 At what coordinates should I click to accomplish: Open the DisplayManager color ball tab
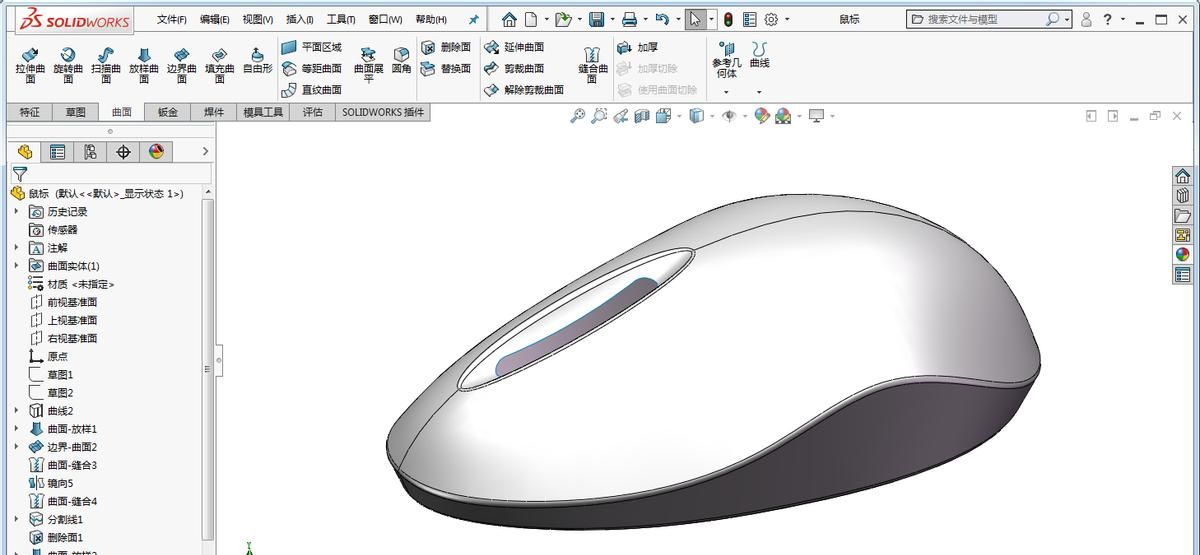[156, 152]
